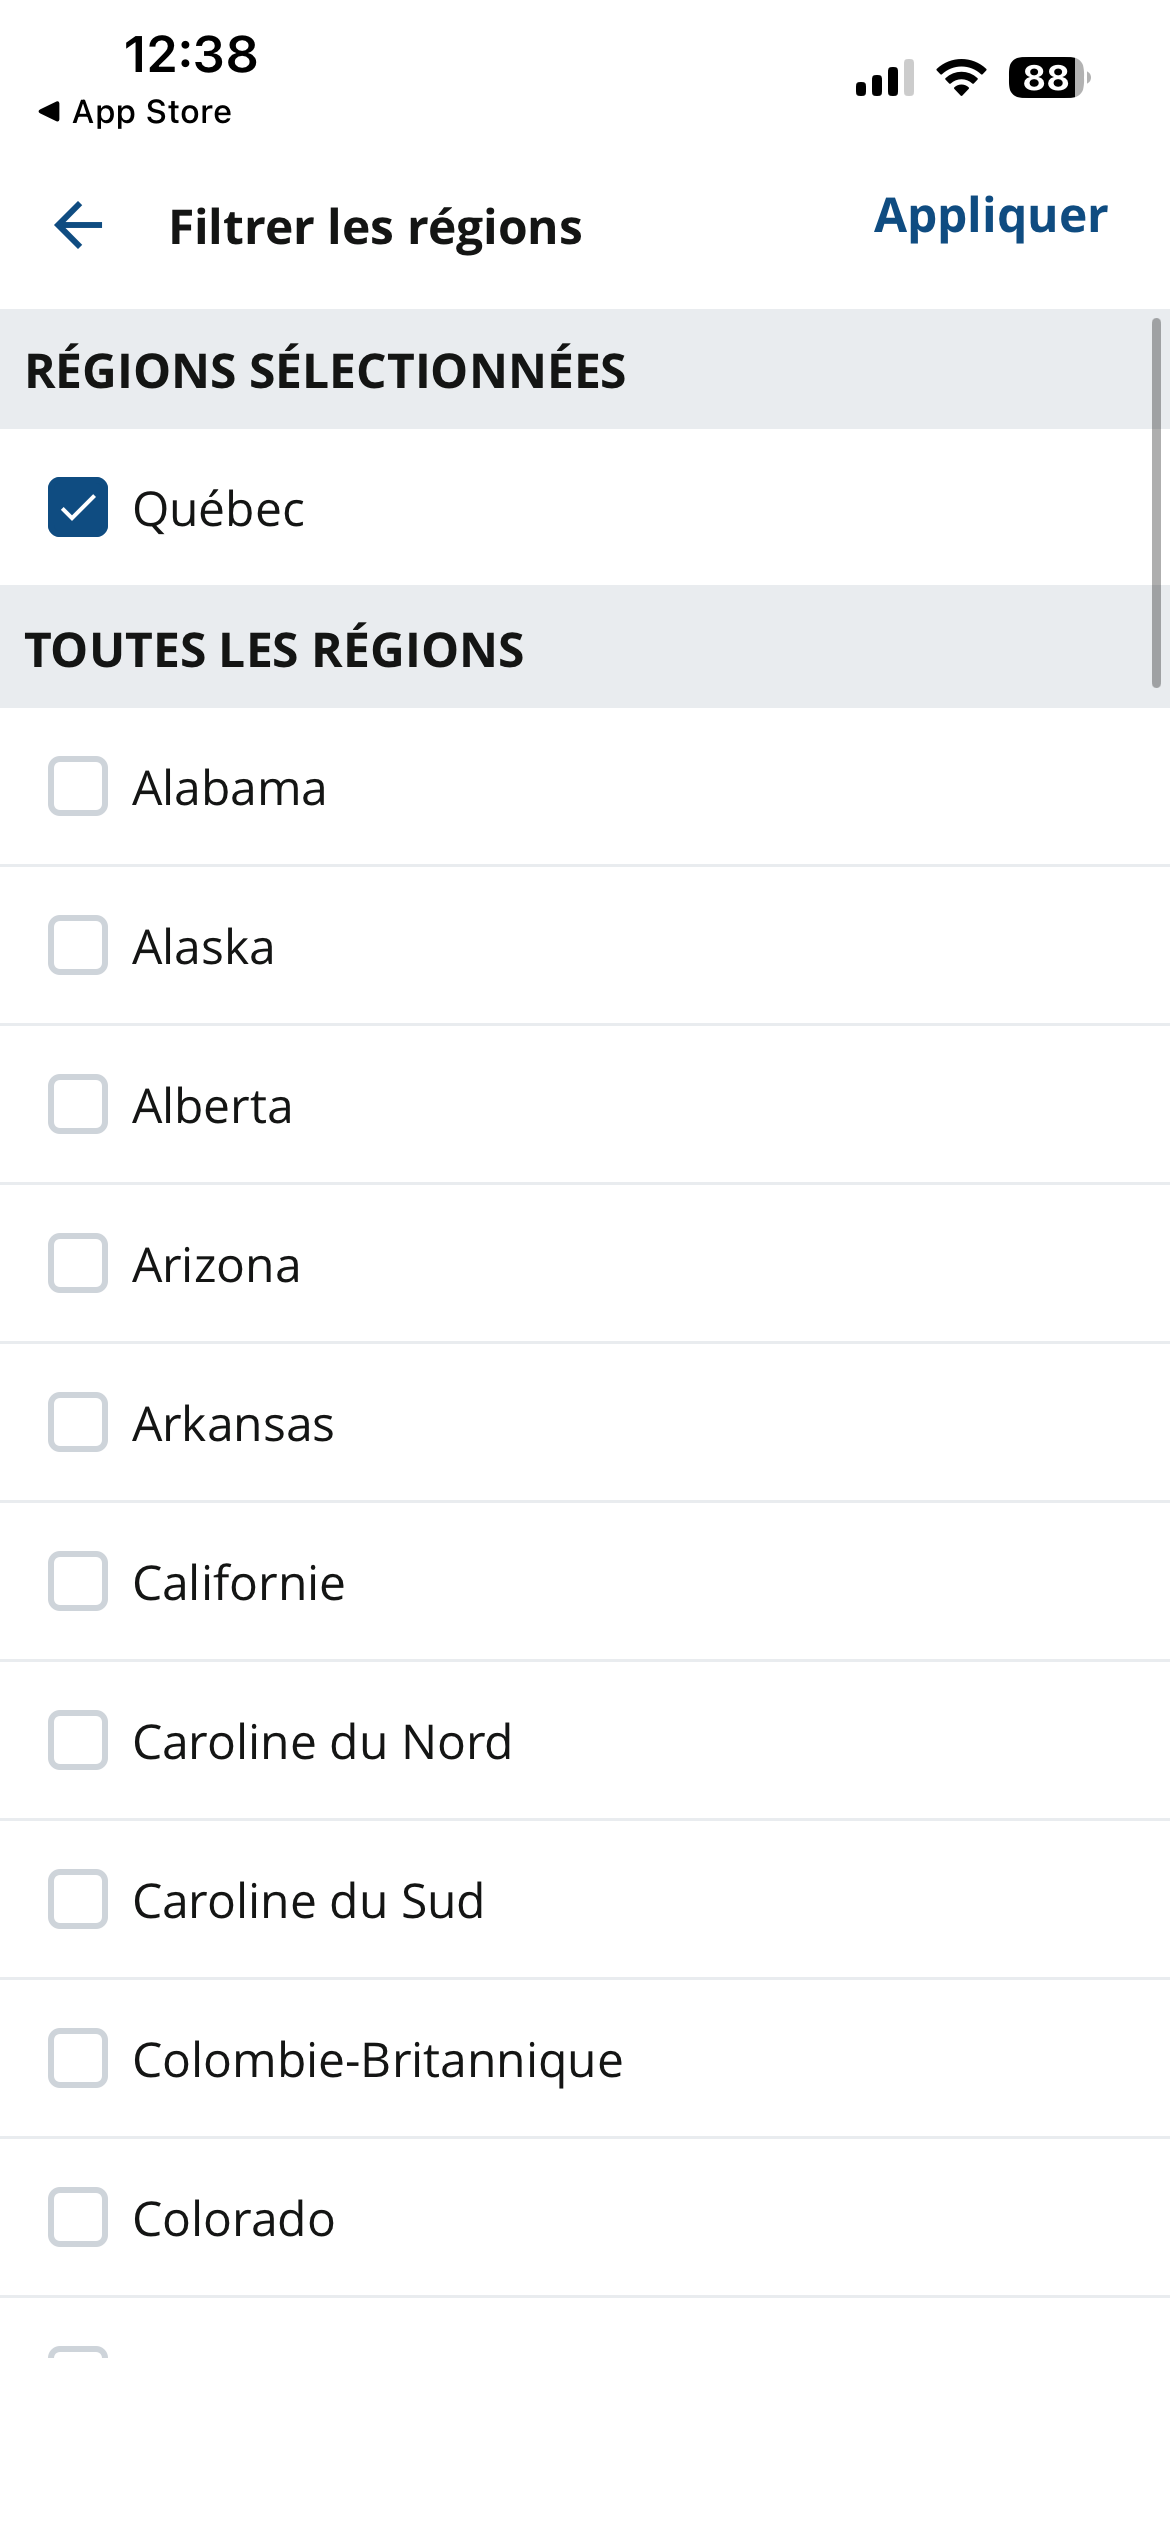Check the Caroline du Sud box

click(78, 1900)
